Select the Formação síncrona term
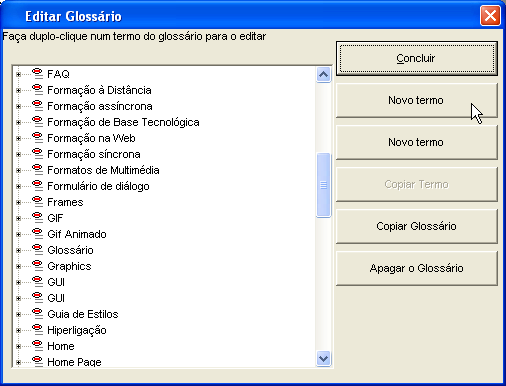Screen dimensions: 506x386 [94, 154]
